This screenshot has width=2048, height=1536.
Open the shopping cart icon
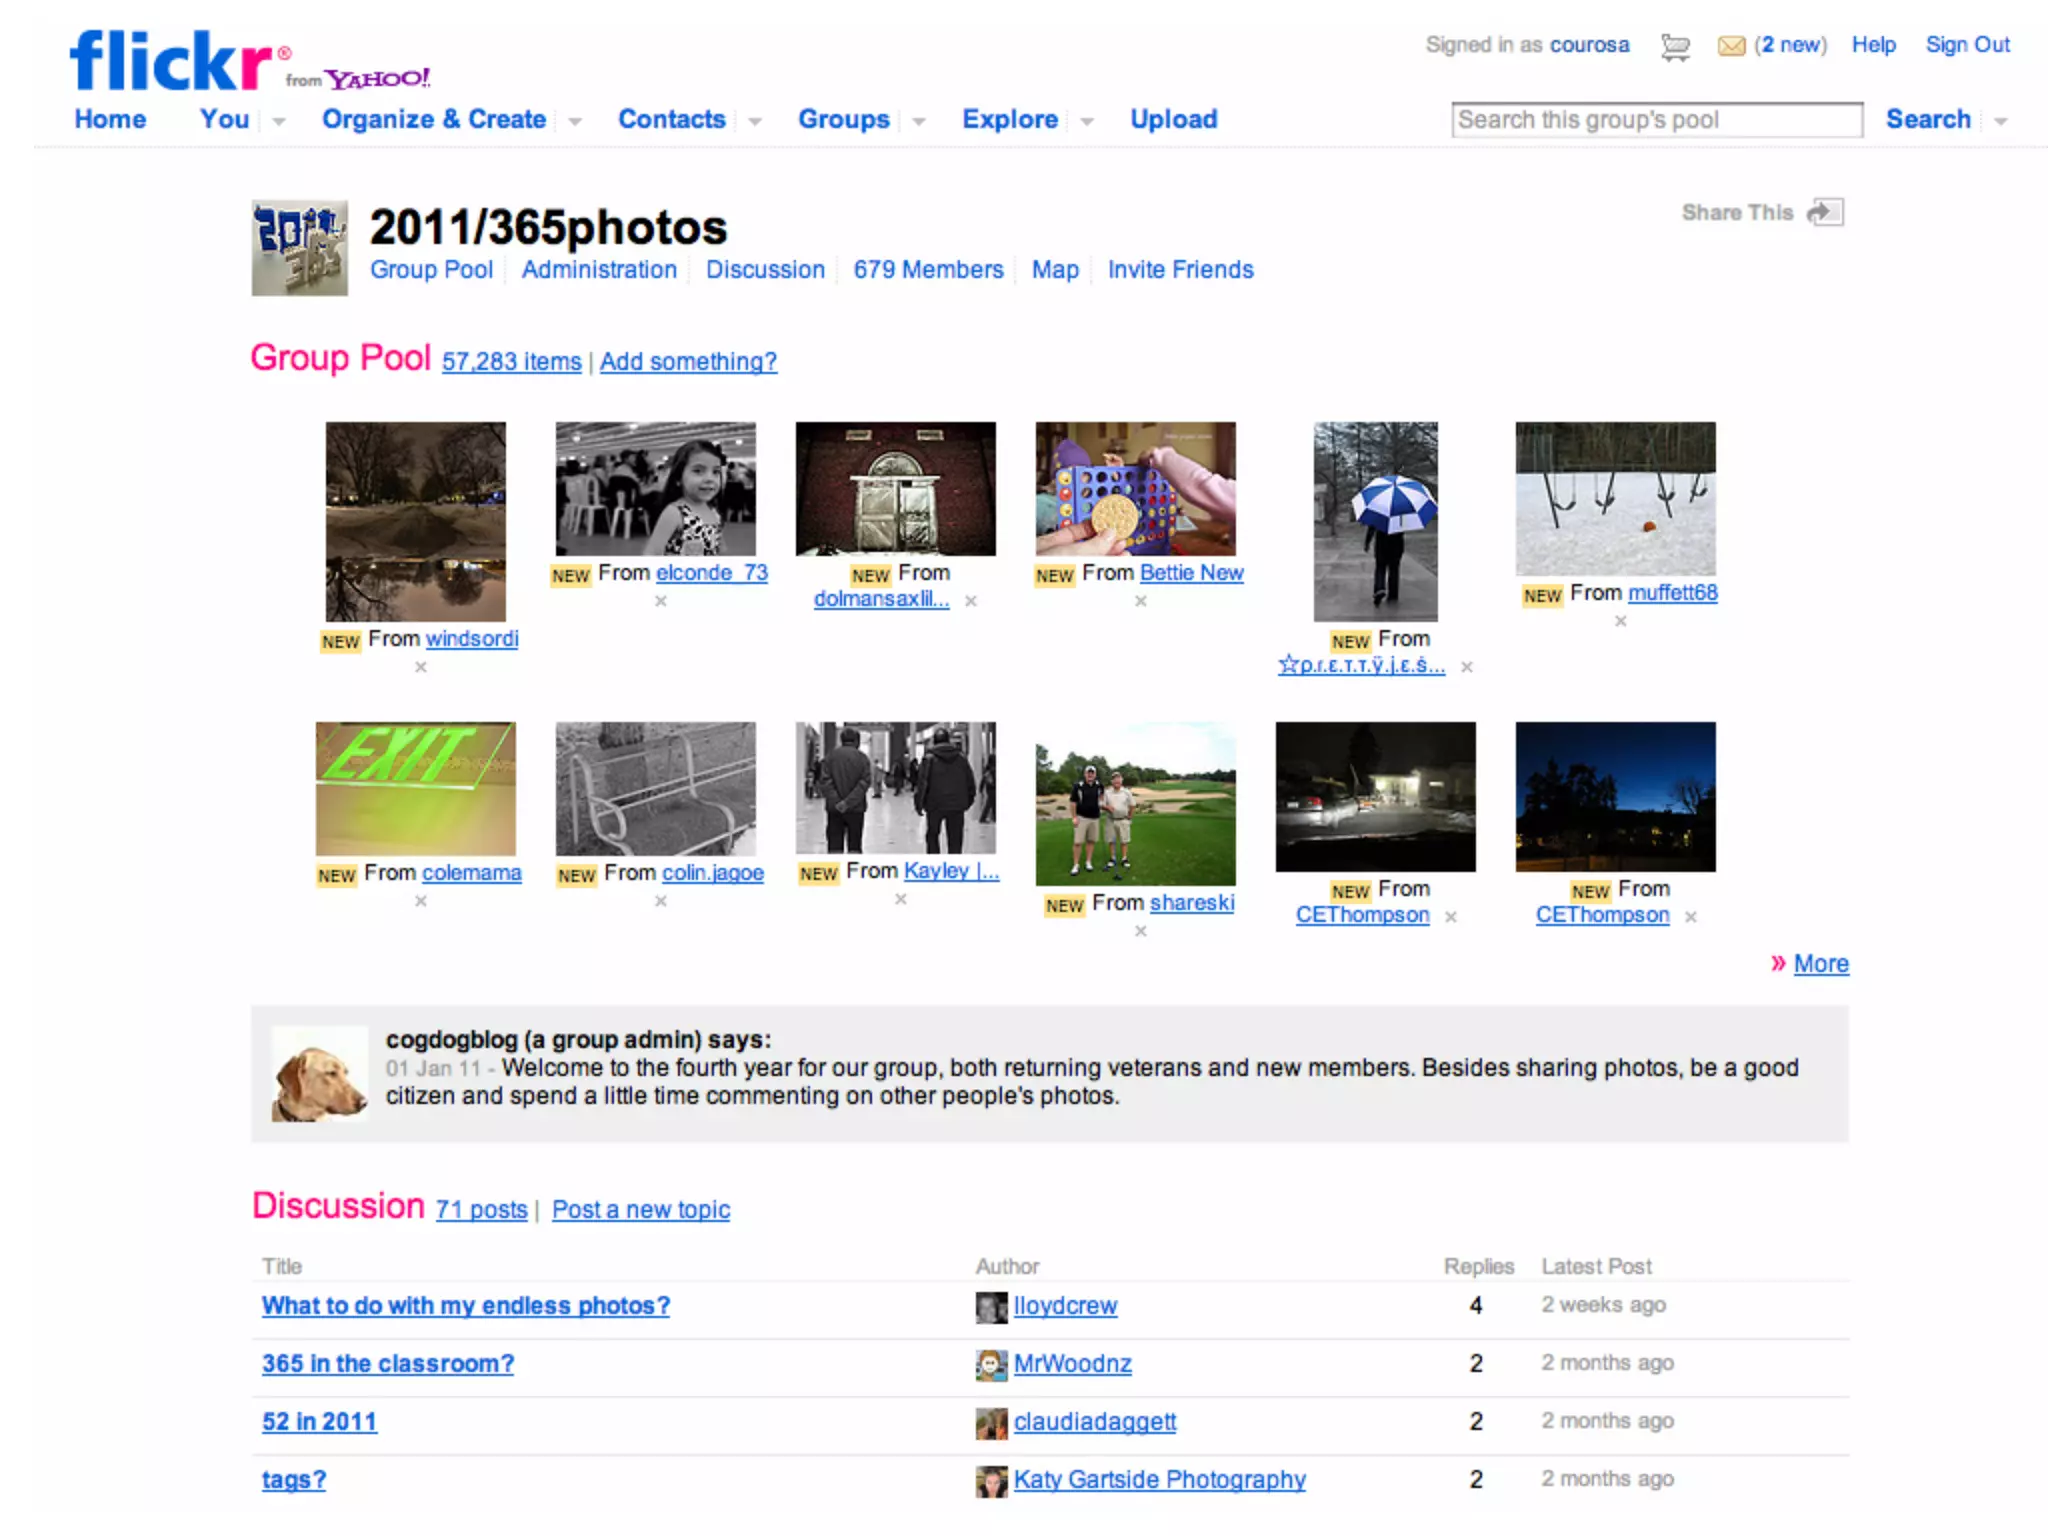click(1675, 46)
